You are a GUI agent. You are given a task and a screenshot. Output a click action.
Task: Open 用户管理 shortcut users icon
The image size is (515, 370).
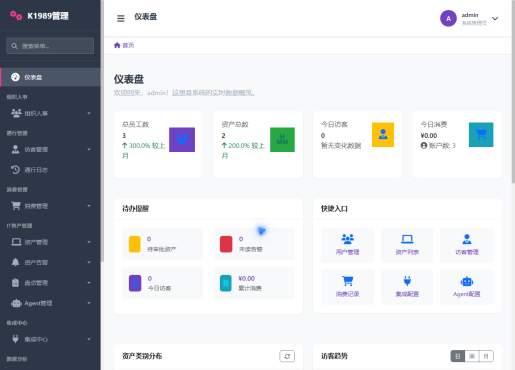tap(348, 239)
